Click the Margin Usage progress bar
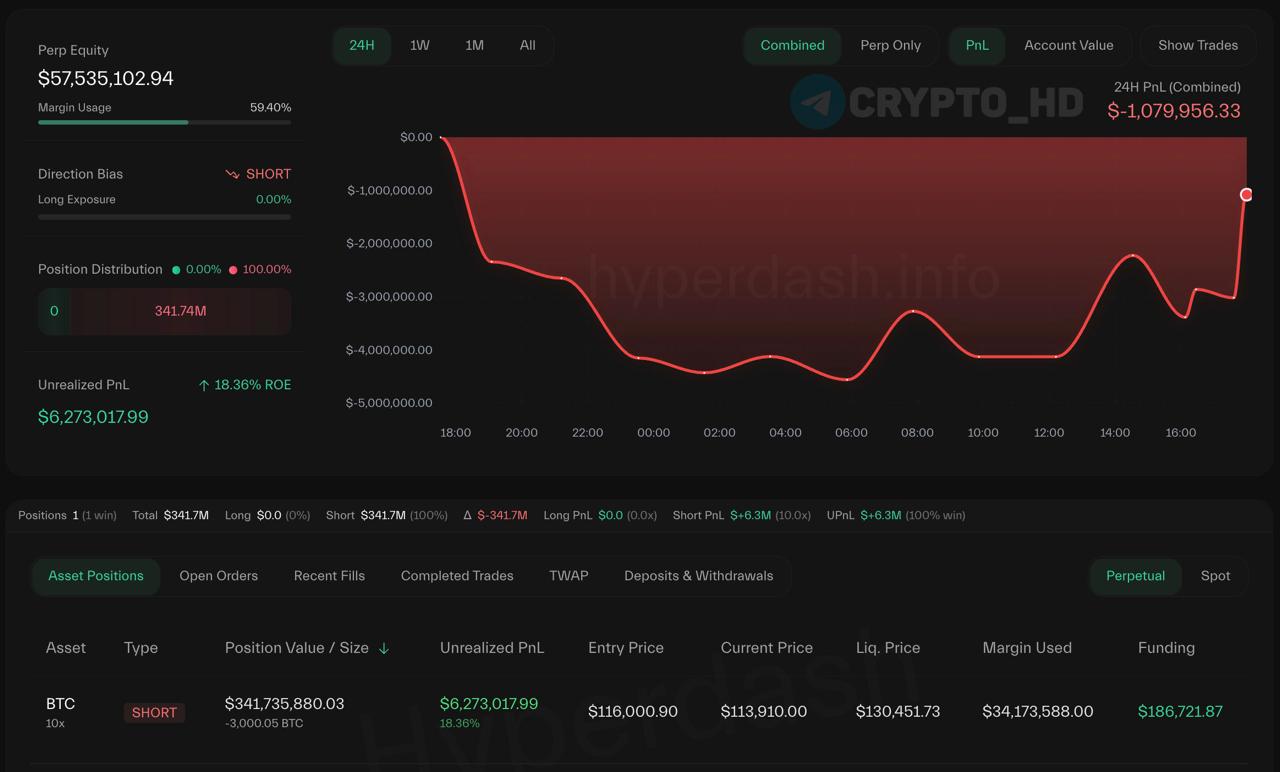The image size is (1280, 772). pyautogui.click(x=164, y=122)
